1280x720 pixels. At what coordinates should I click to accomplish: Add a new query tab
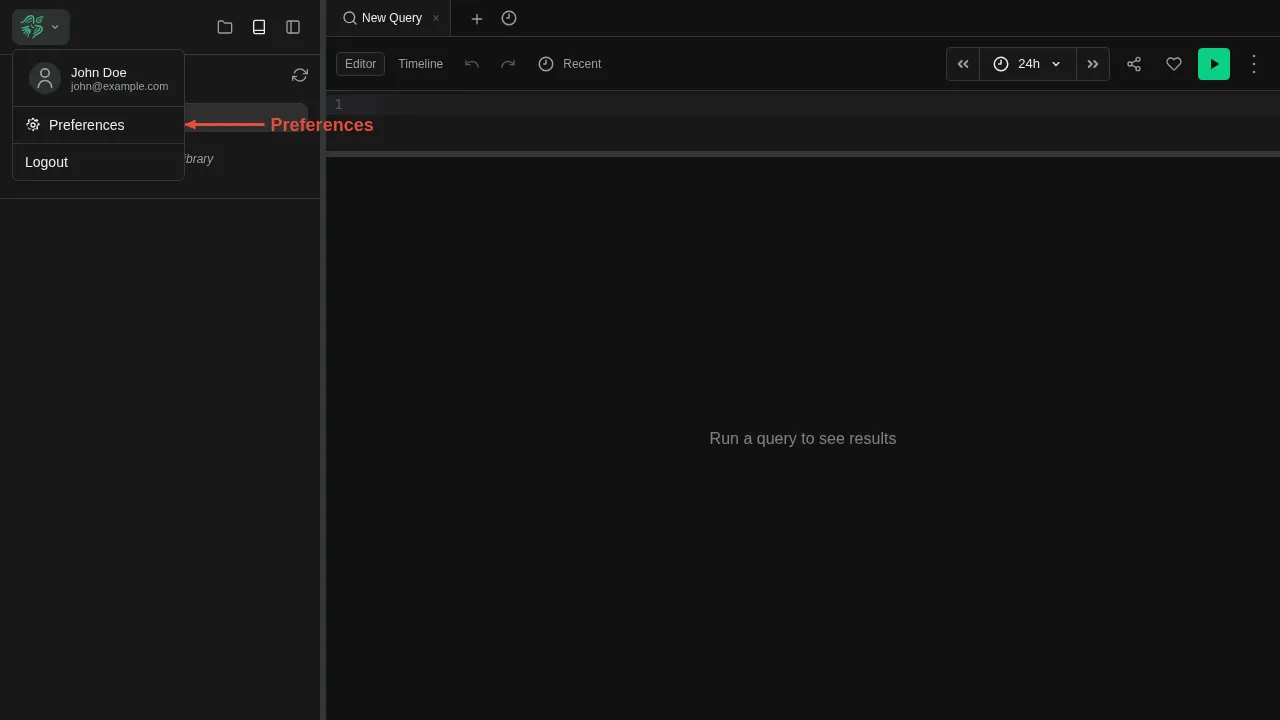click(477, 18)
